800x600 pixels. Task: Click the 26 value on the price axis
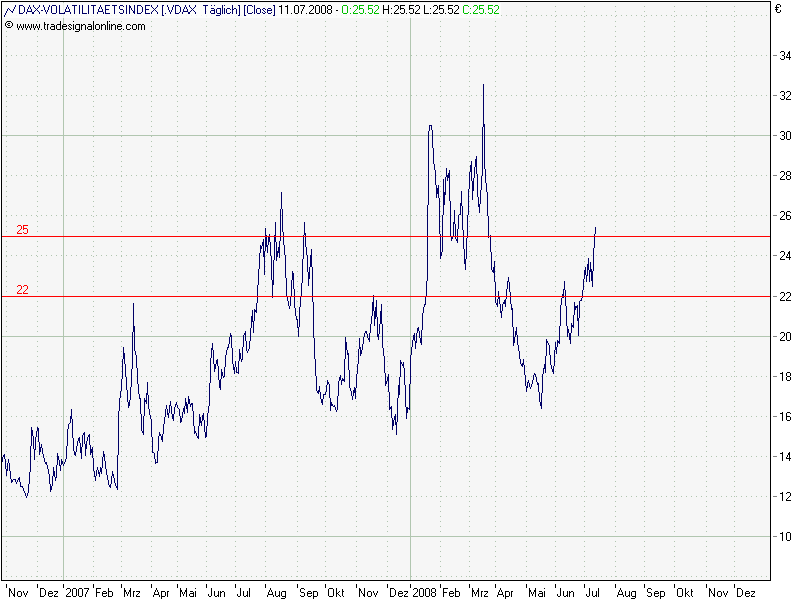click(785, 216)
